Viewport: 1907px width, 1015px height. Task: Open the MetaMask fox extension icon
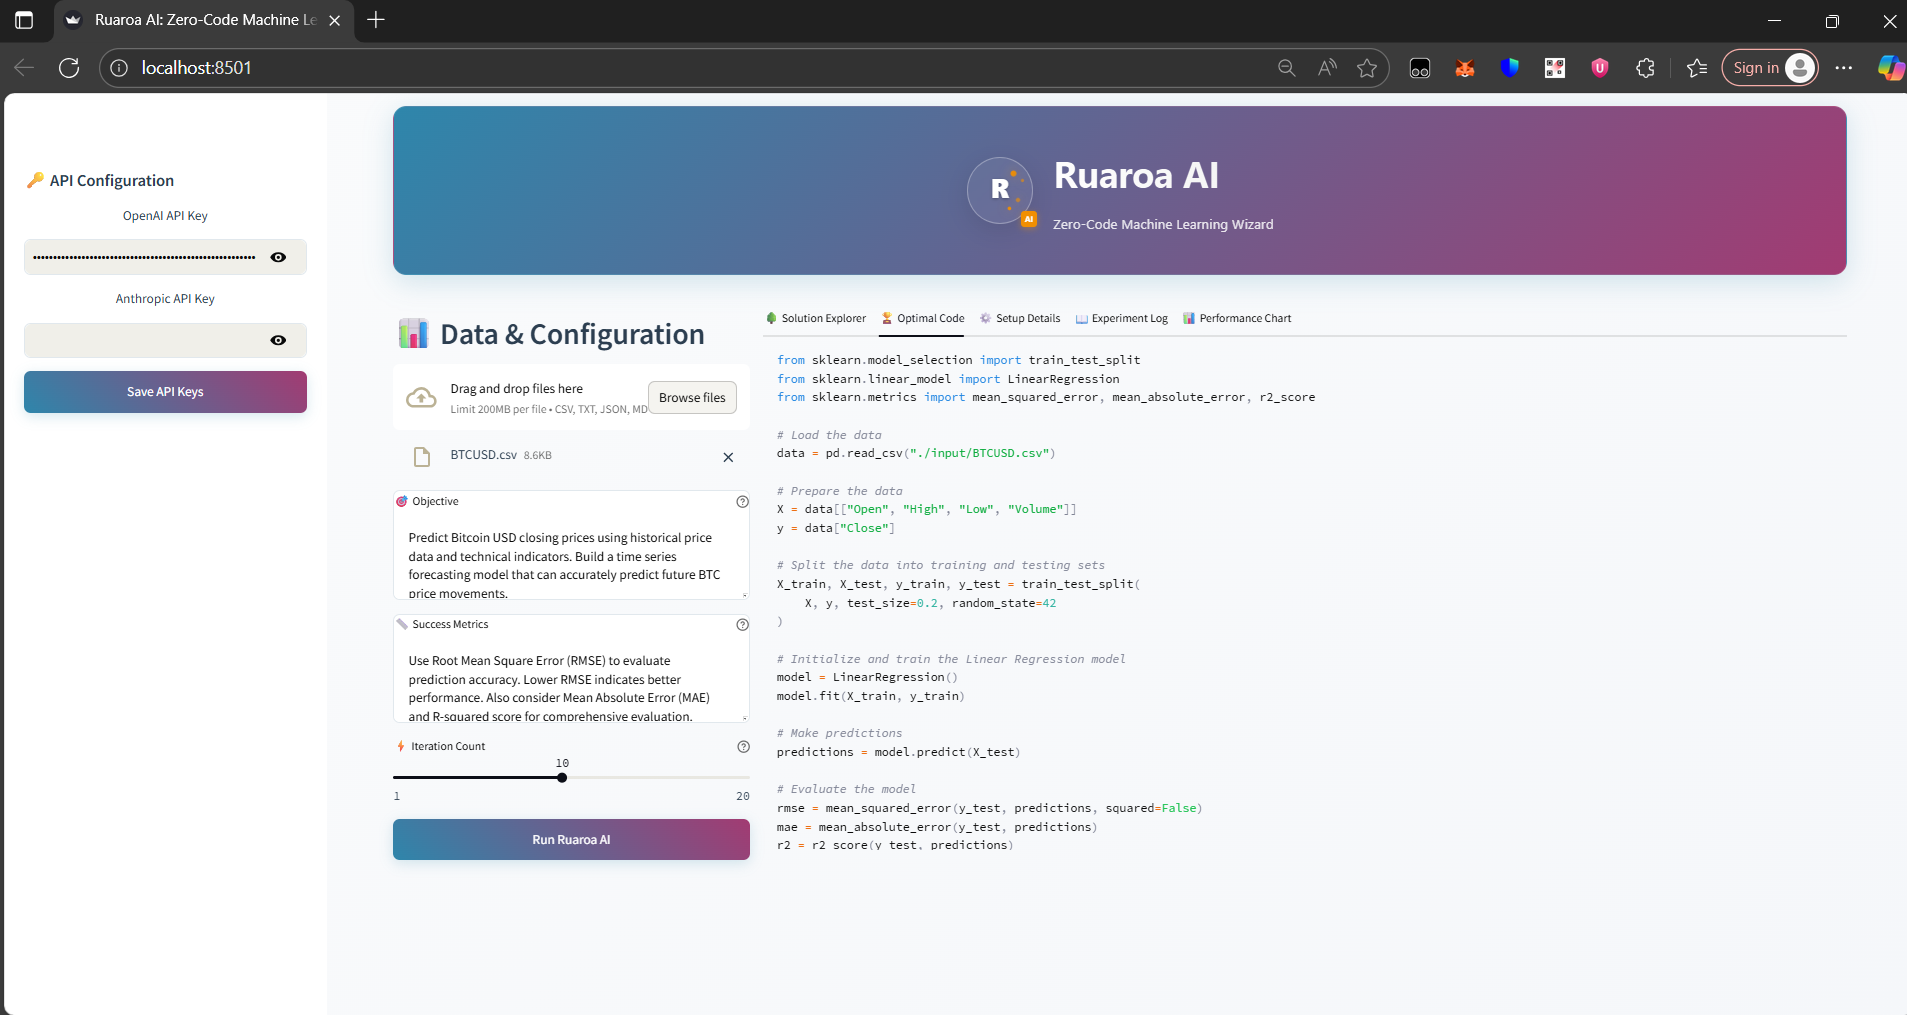pos(1465,68)
